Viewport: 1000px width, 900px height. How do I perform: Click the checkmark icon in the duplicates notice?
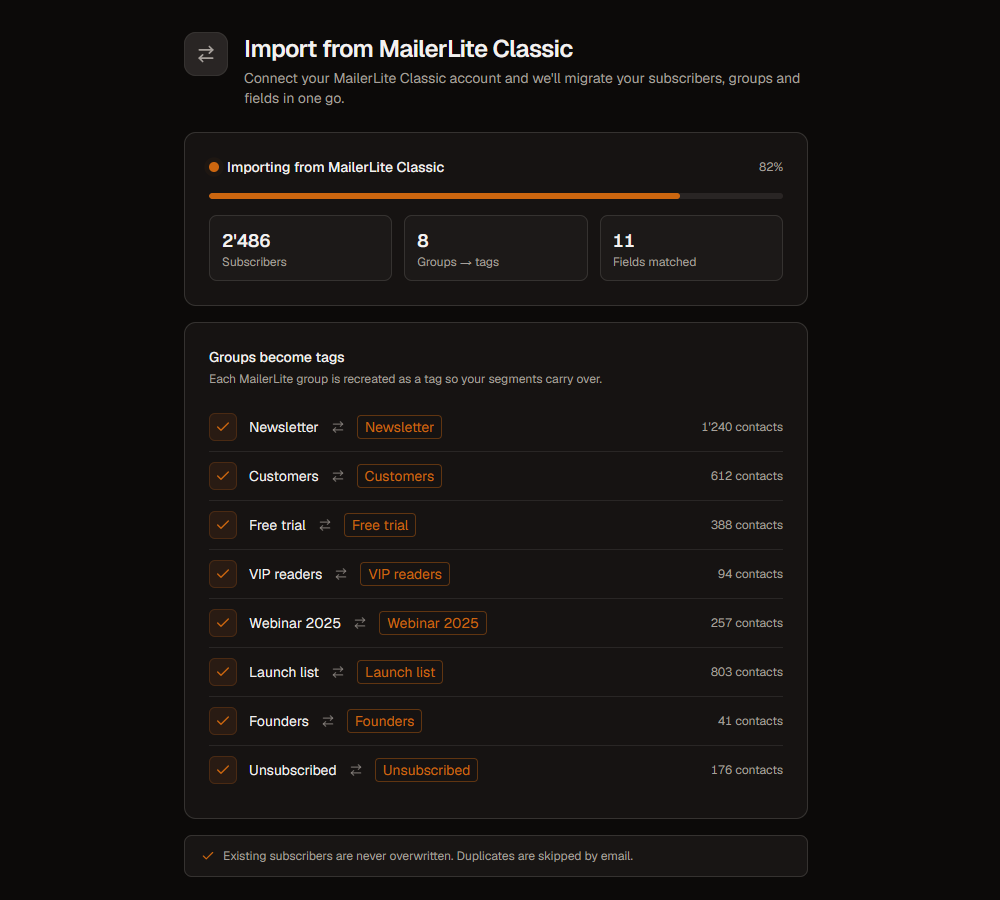208,856
